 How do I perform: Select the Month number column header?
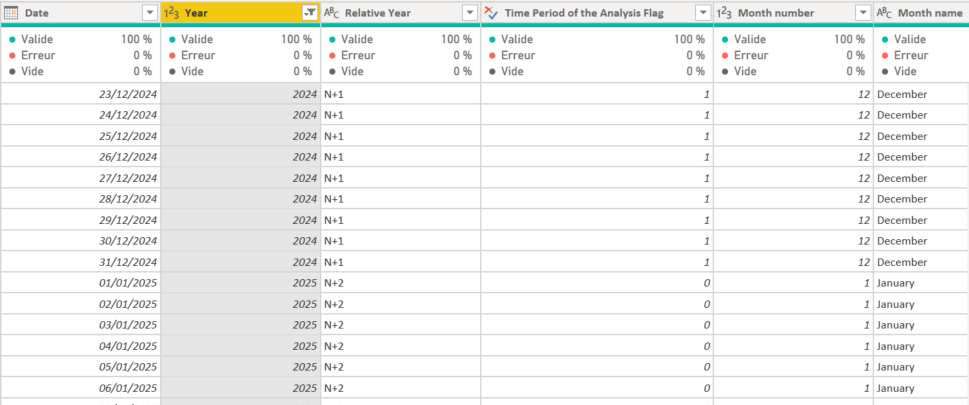pos(793,12)
